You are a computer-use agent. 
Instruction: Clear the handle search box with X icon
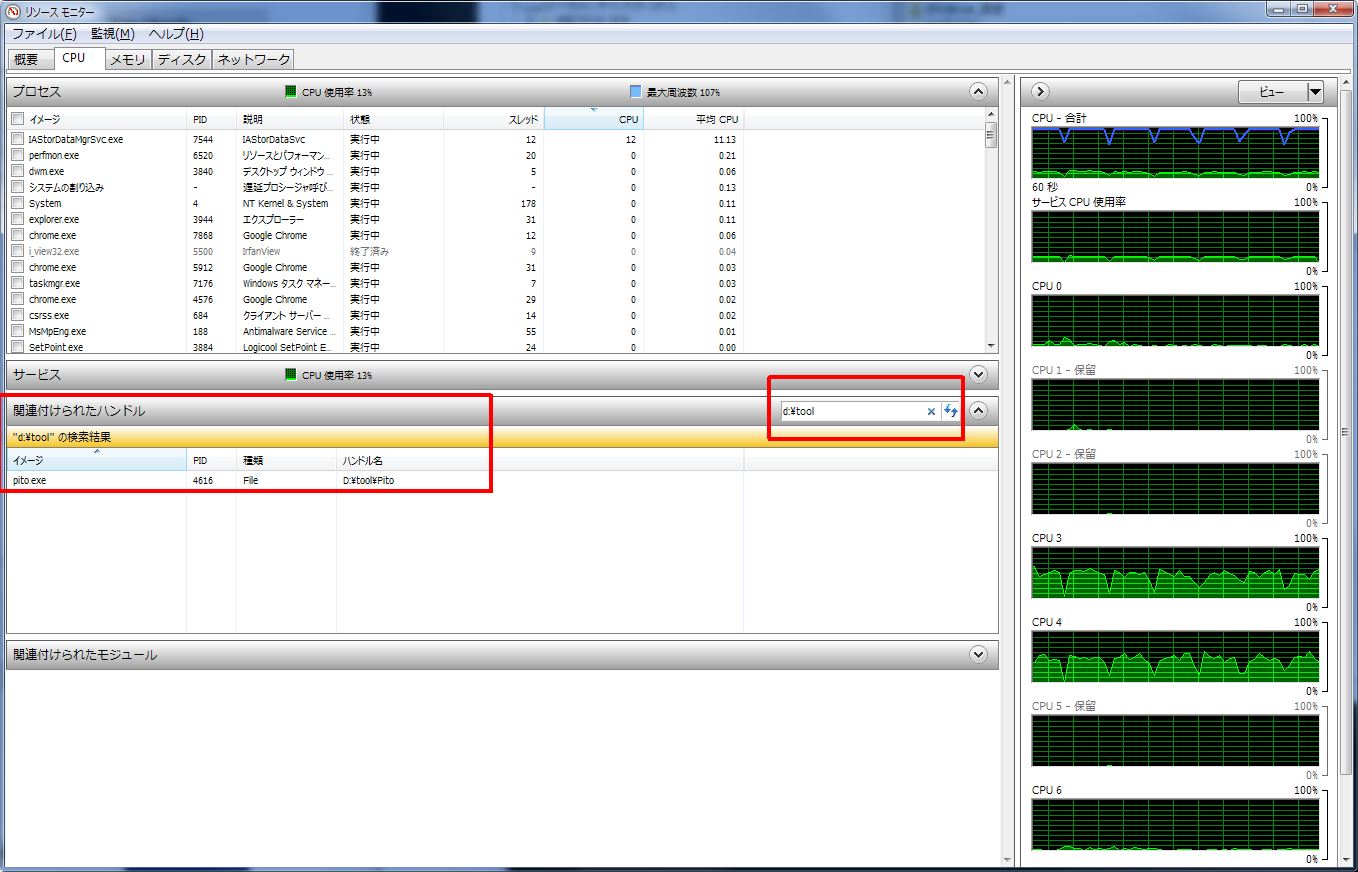coord(931,411)
